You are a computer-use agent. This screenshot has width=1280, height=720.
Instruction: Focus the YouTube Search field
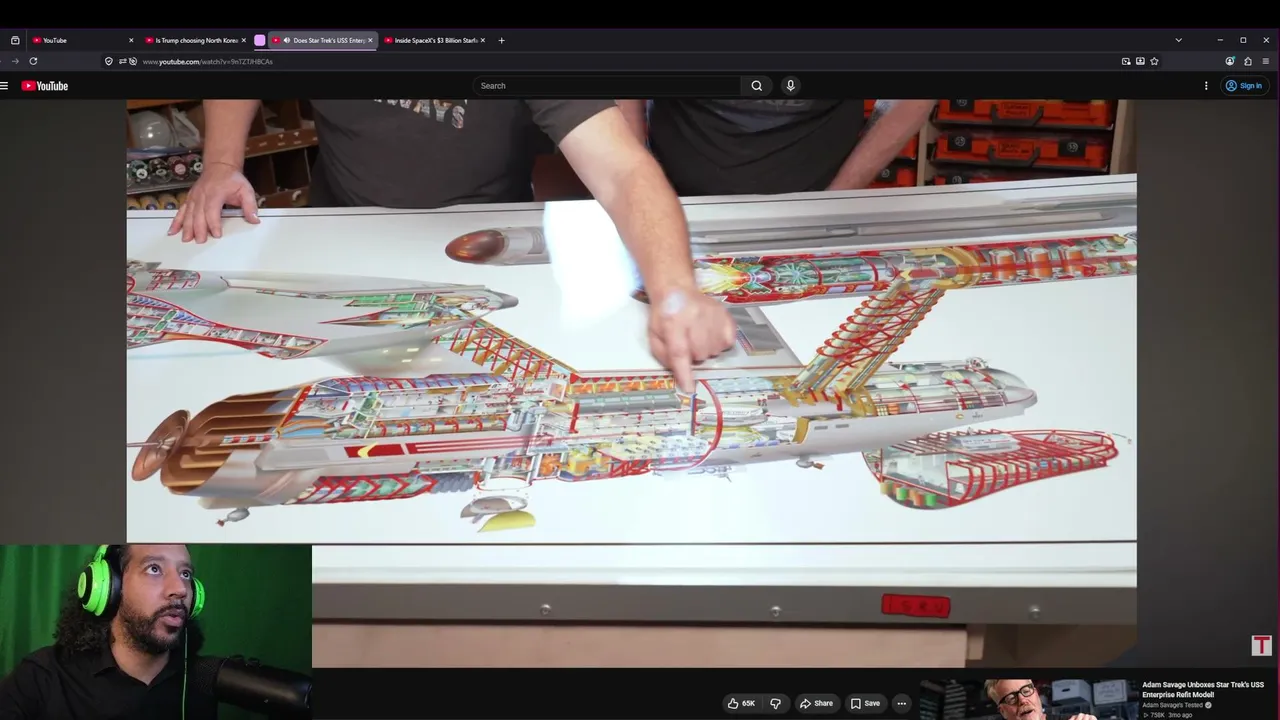[x=607, y=86]
